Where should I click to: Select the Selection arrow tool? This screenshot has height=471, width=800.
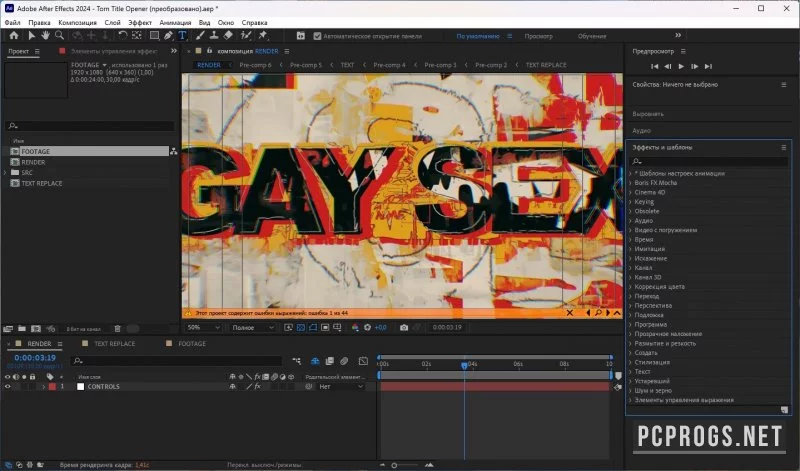32,35
